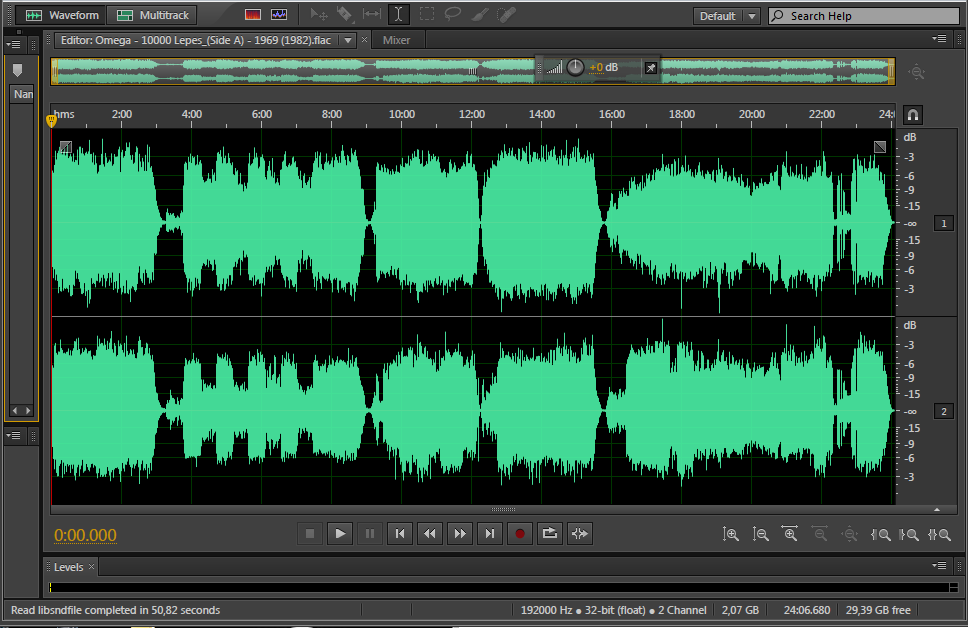The width and height of the screenshot is (968, 628).
Task: Toggle channel 2 on or off
Action: click(943, 411)
